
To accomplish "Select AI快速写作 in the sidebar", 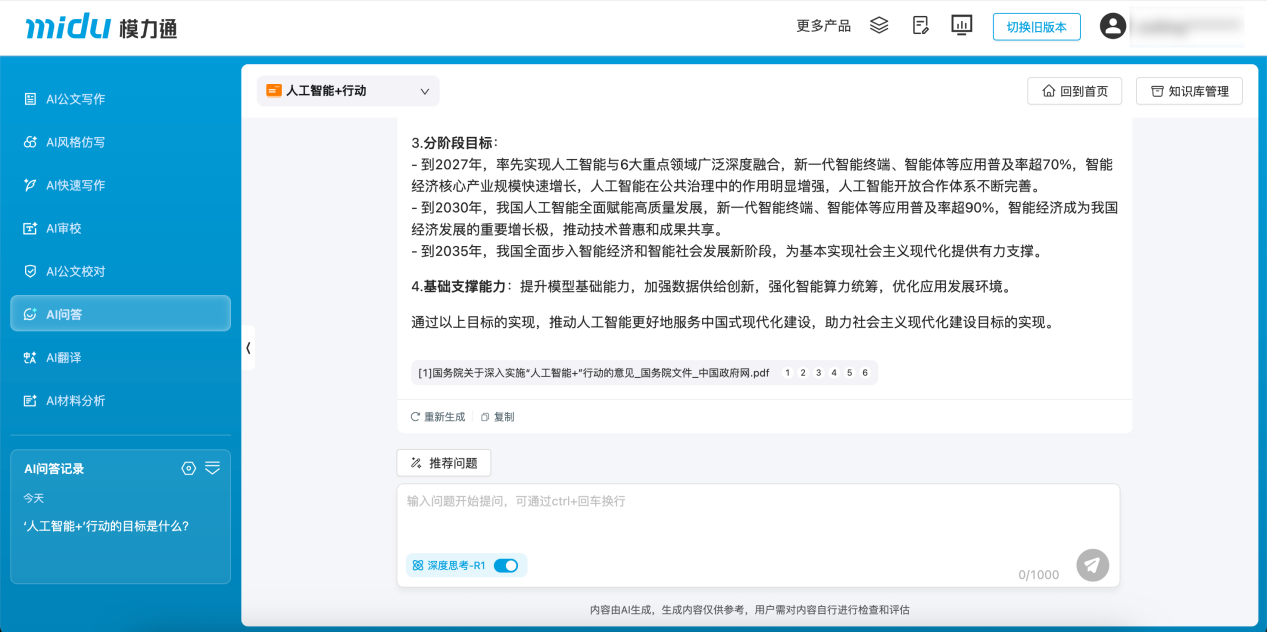I will pos(70,184).
